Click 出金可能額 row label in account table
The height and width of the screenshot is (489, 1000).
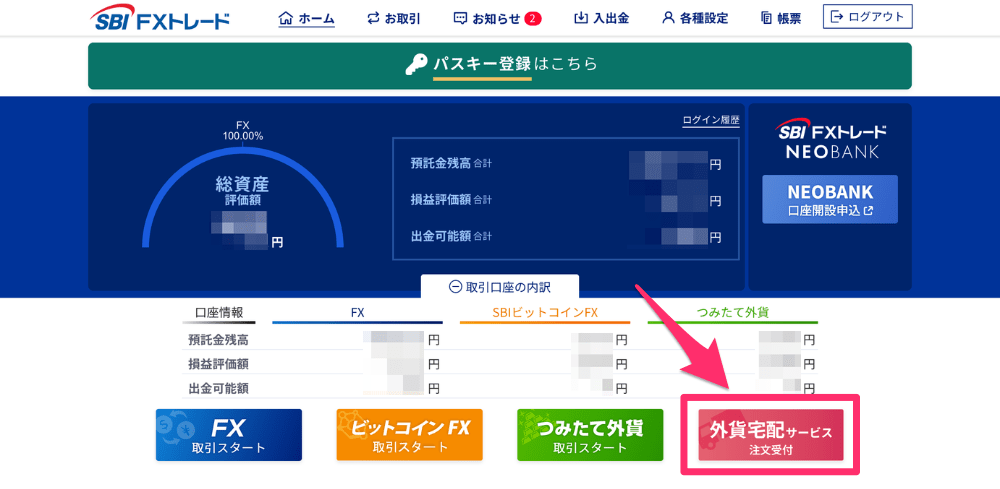(218, 388)
